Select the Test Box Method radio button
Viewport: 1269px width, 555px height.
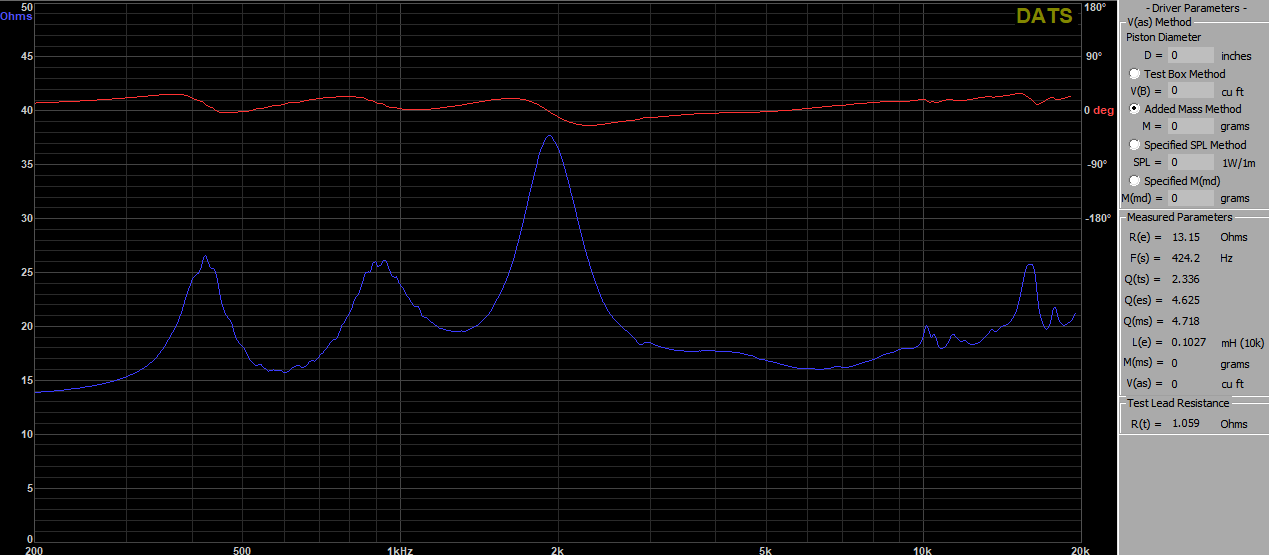click(x=1134, y=74)
